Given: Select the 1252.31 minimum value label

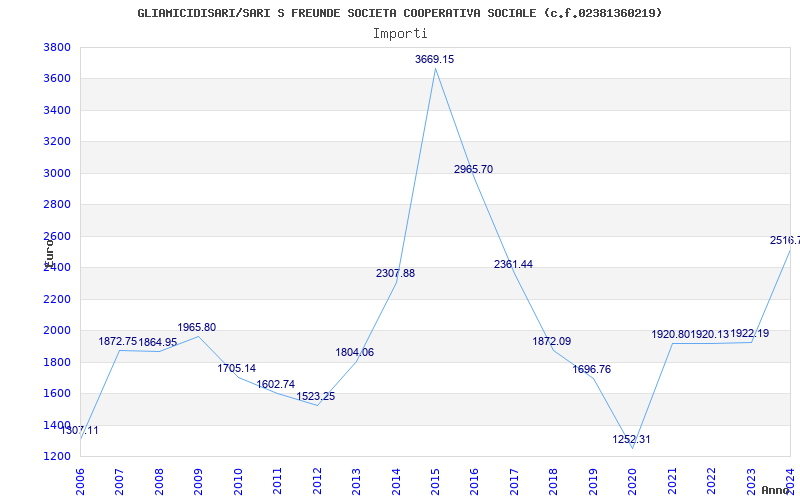Looking at the screenshot, I should tap(631, 439).
